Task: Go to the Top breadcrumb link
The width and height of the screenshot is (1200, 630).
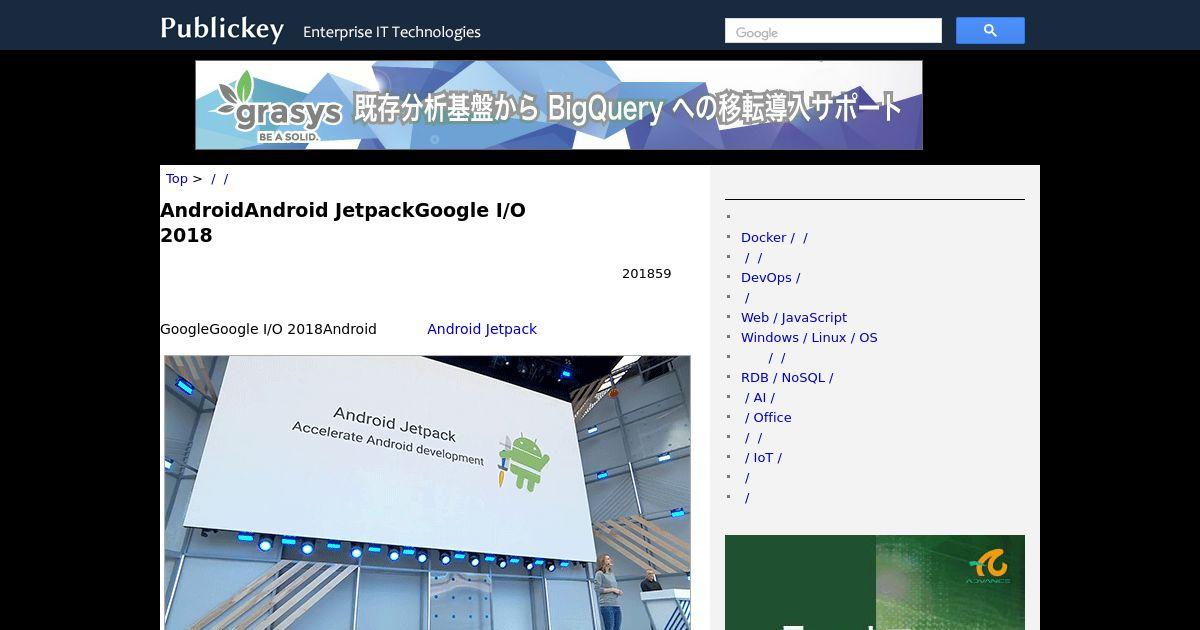Action: pyautogui.click(x=177, y=179)
